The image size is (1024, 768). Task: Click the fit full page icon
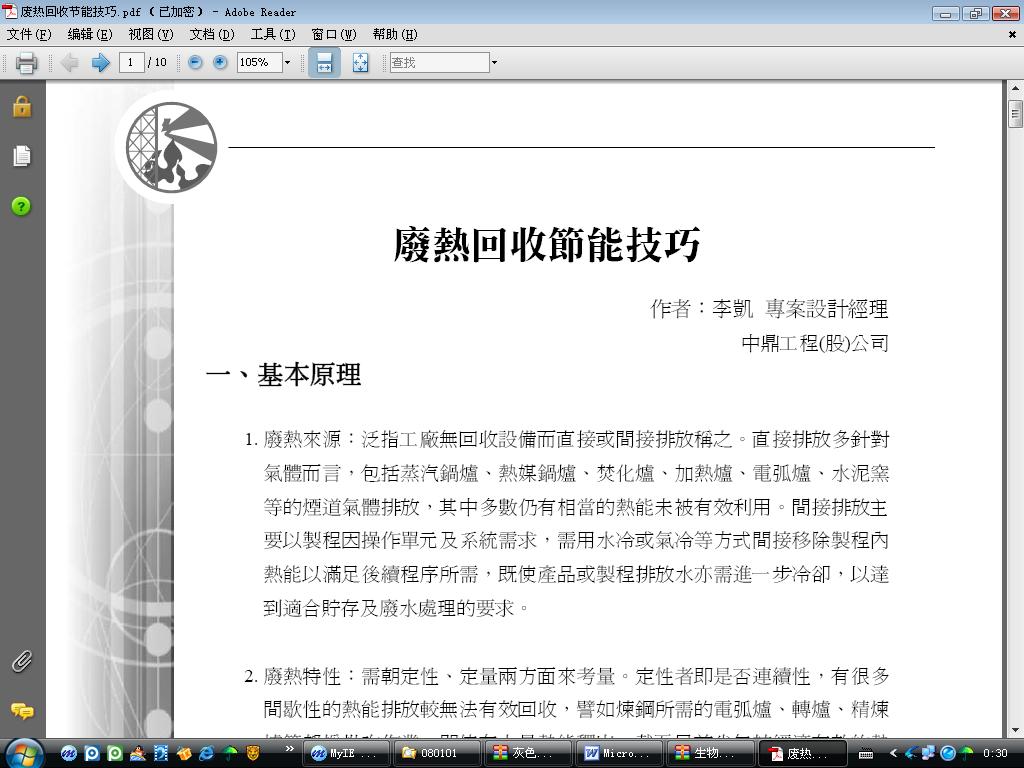(x=360, y=63)
